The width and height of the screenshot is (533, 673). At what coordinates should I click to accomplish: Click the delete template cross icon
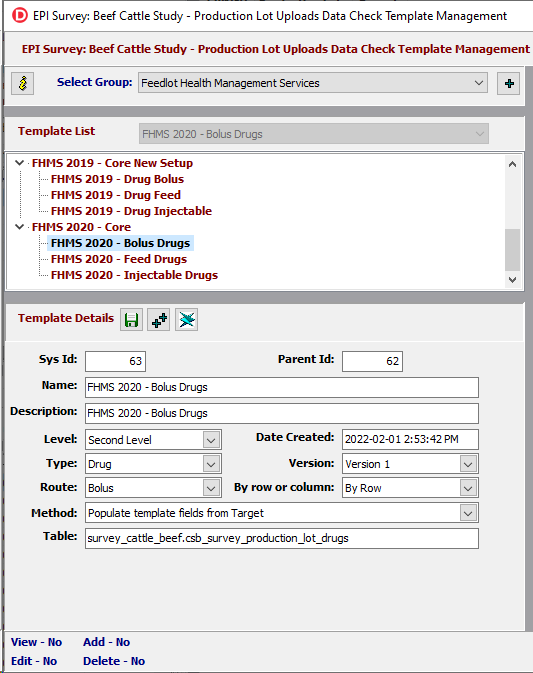click(187, 320)
